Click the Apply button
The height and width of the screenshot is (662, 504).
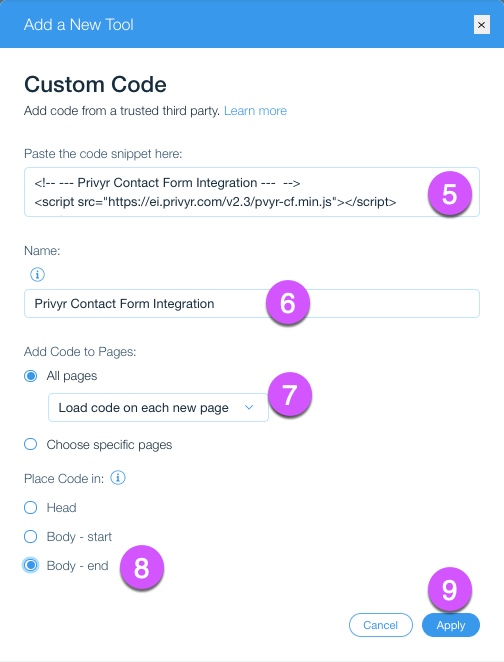(x=451, y=625)
